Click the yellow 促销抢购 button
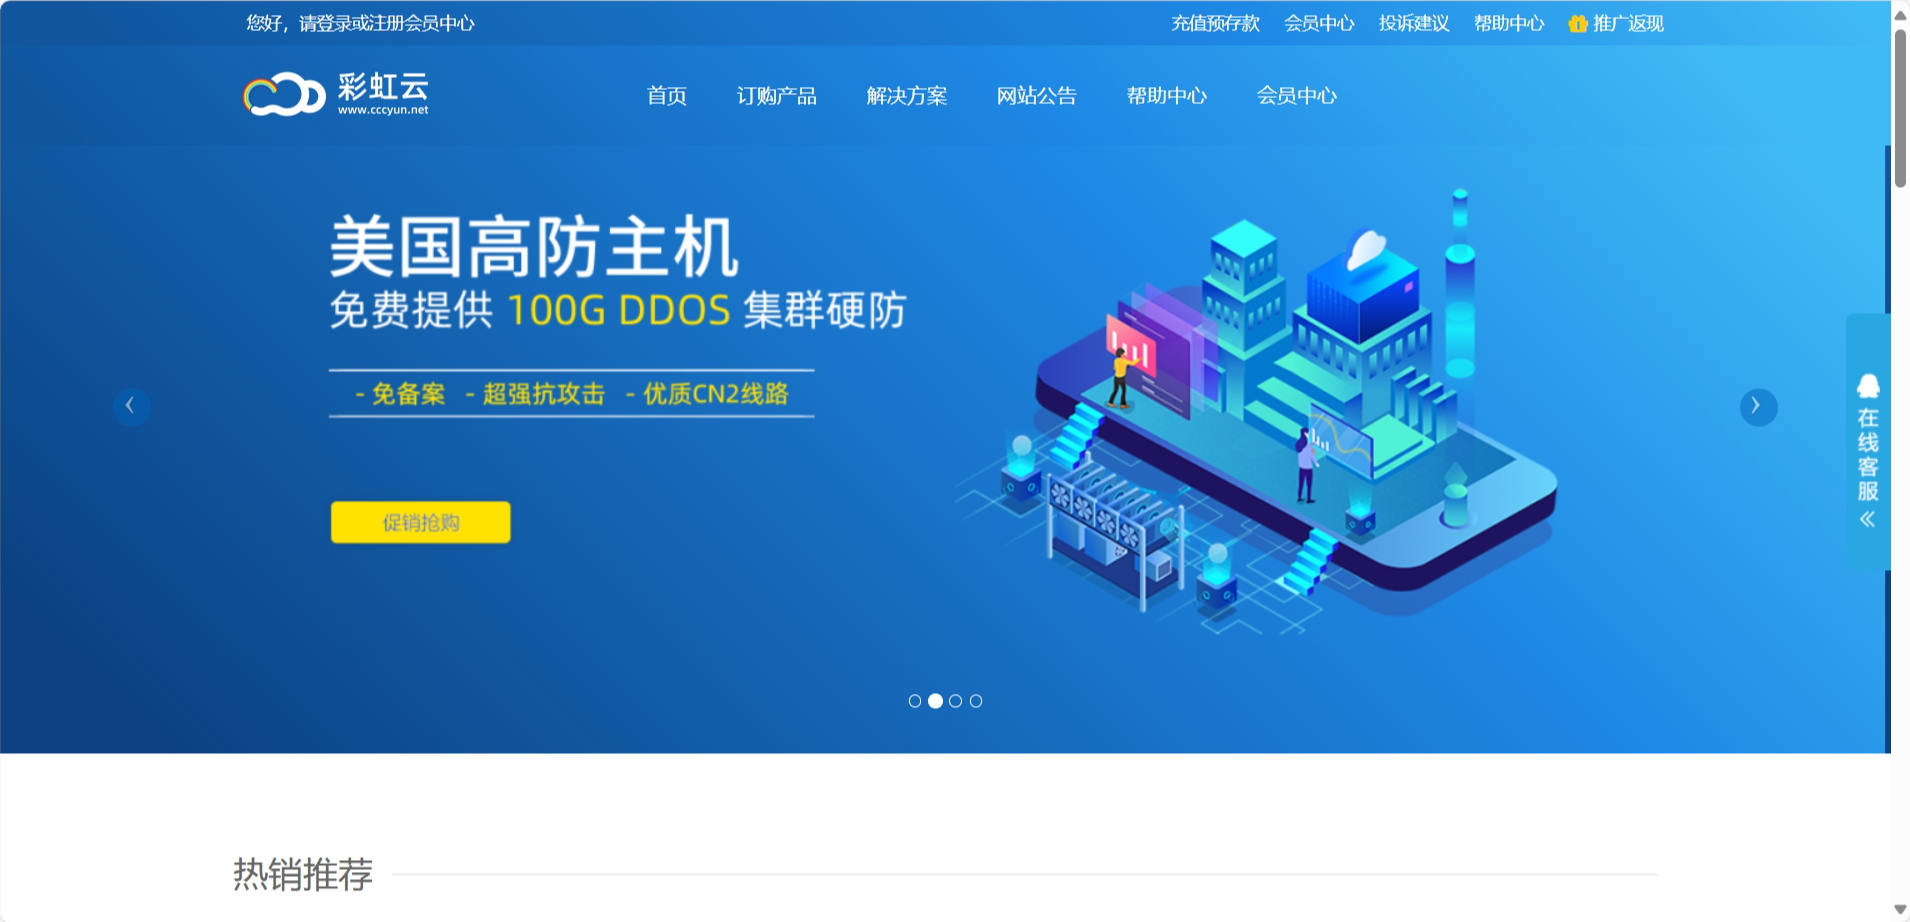 click(x=420, y=522)
